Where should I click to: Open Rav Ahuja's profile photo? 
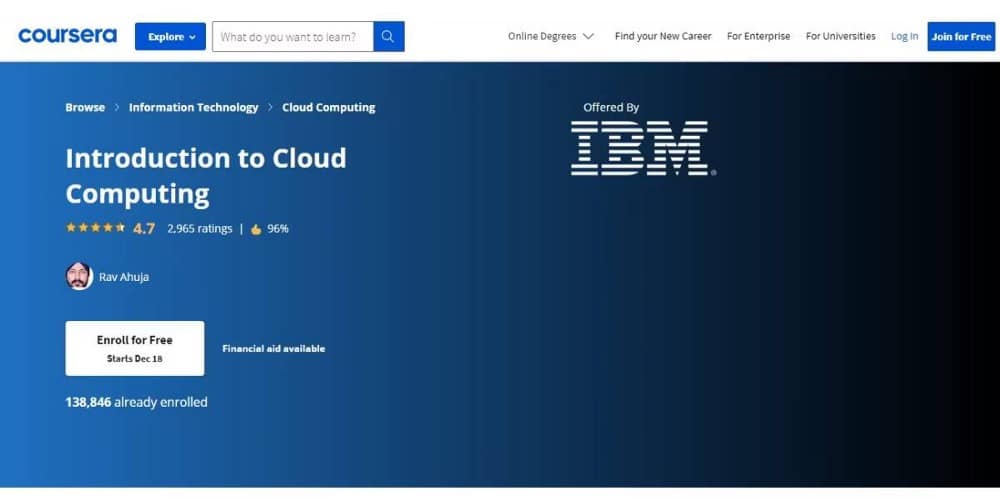click(x=79, y=276)
